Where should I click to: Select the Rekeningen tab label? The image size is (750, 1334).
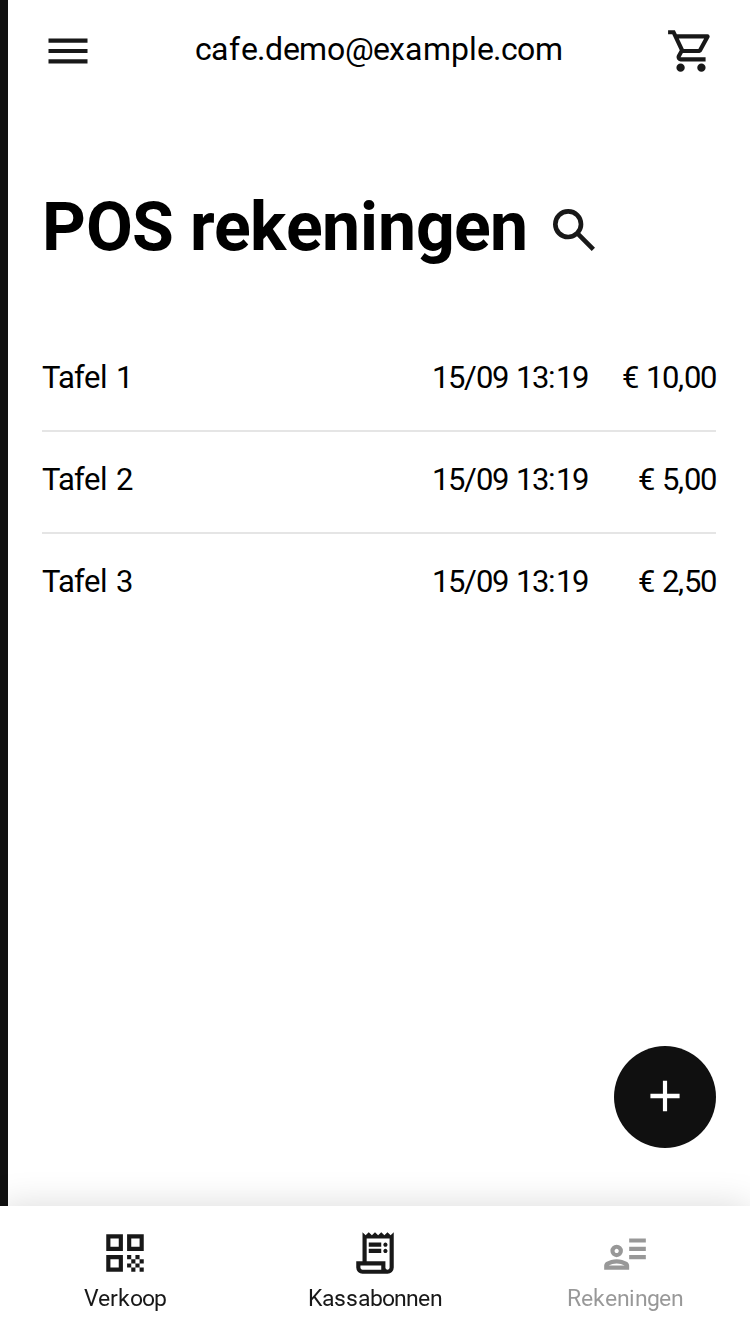point(625,1298)
